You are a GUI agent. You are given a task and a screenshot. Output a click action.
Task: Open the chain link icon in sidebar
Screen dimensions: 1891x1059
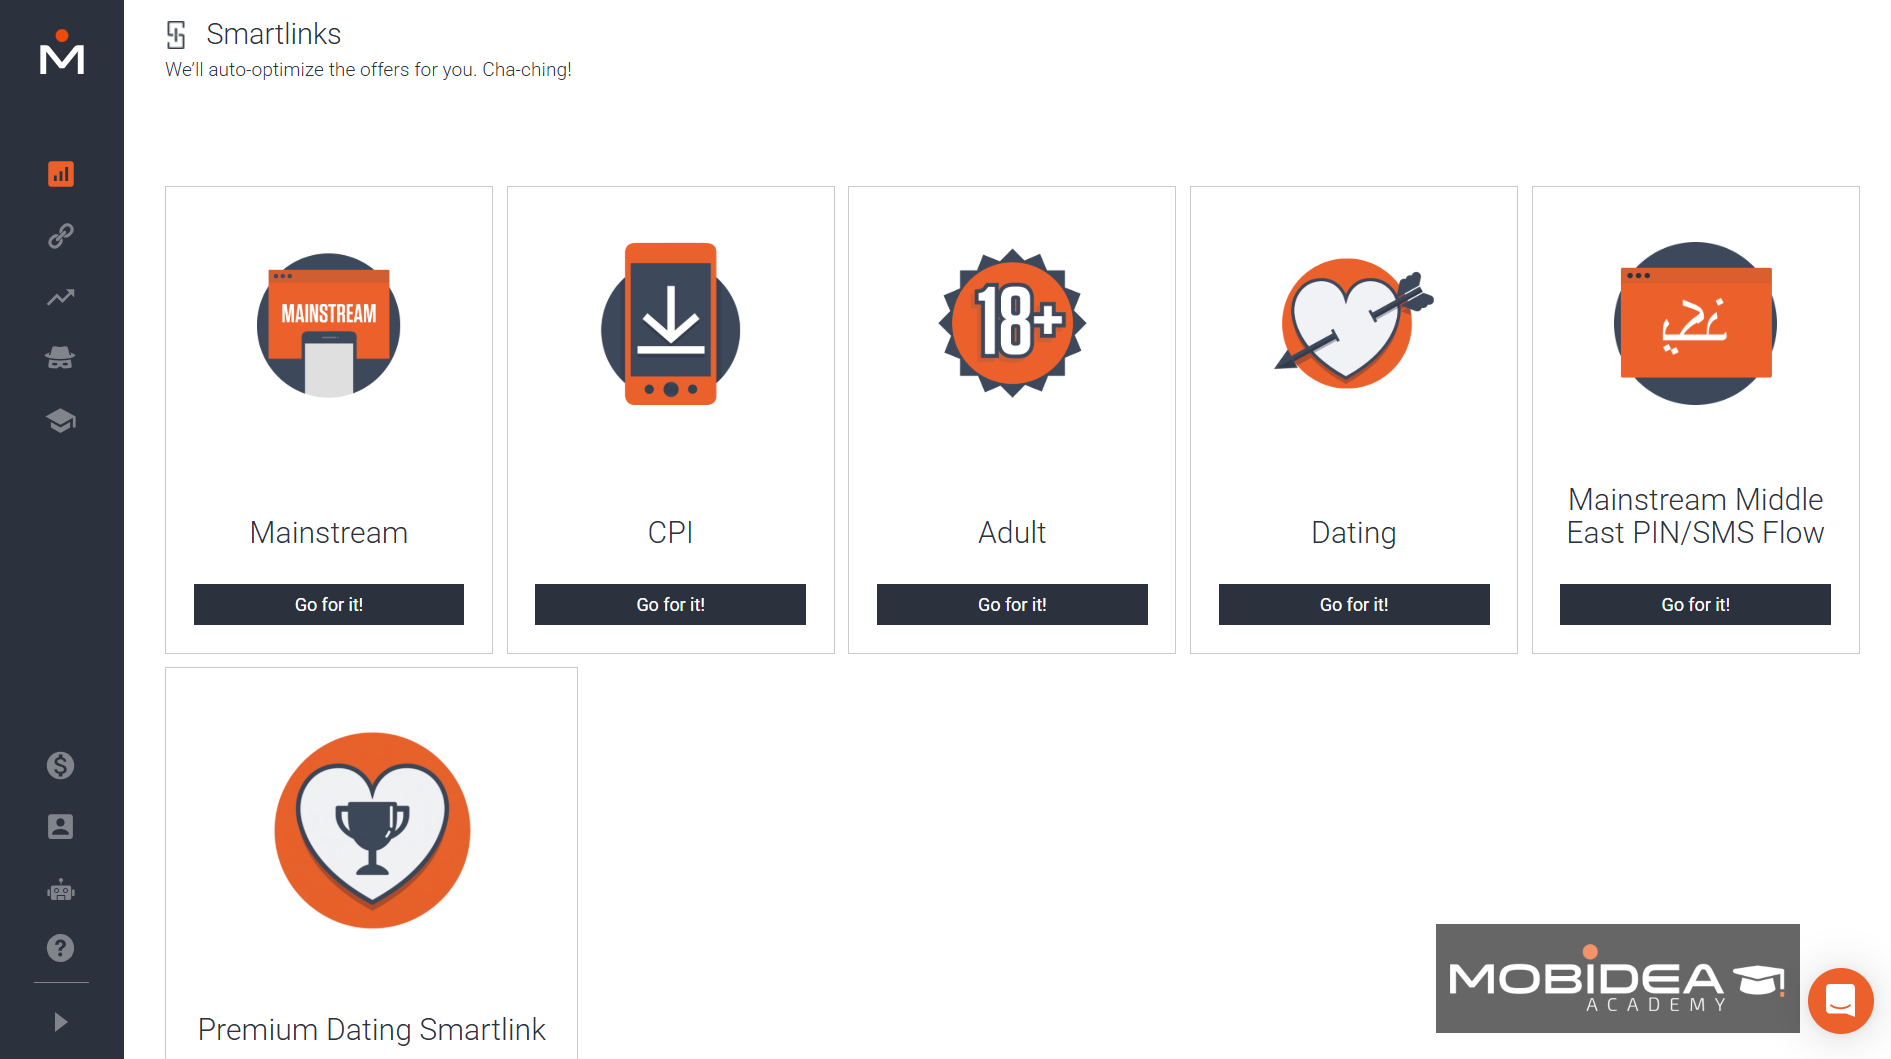coord(61,236)
